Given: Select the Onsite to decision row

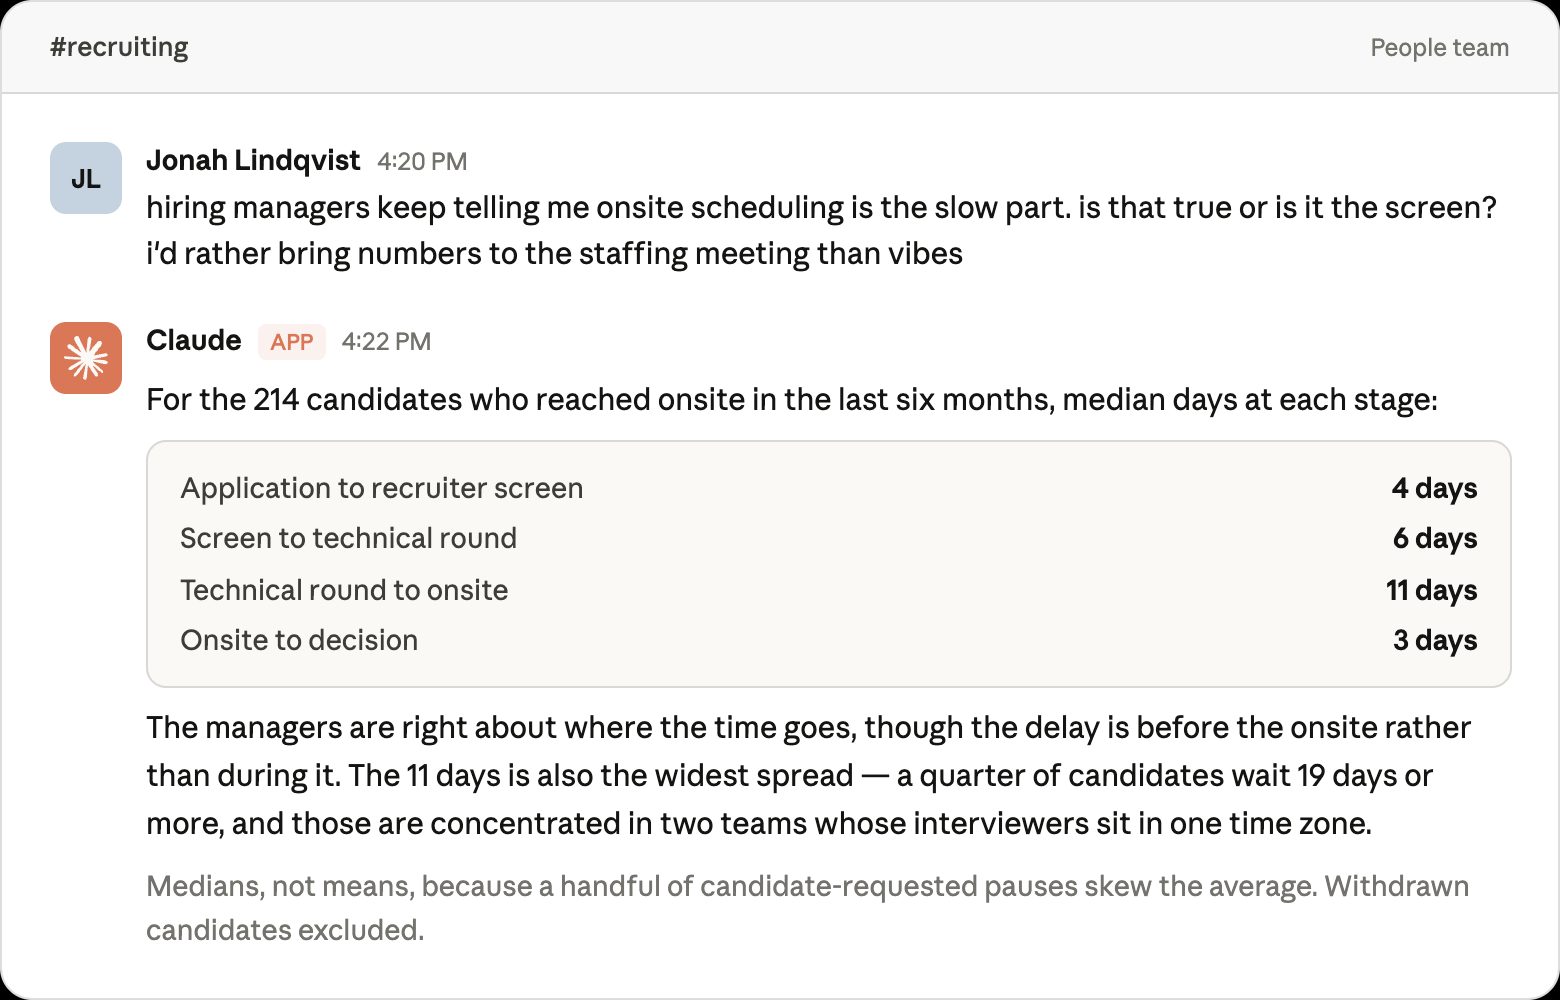Looking at the screenshot, I should pyautogui.click(x=829, y=640).
